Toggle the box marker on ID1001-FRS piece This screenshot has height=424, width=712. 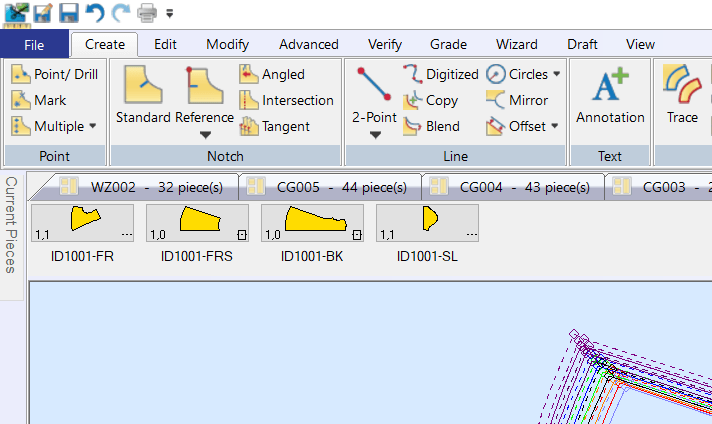click(241, 235)
